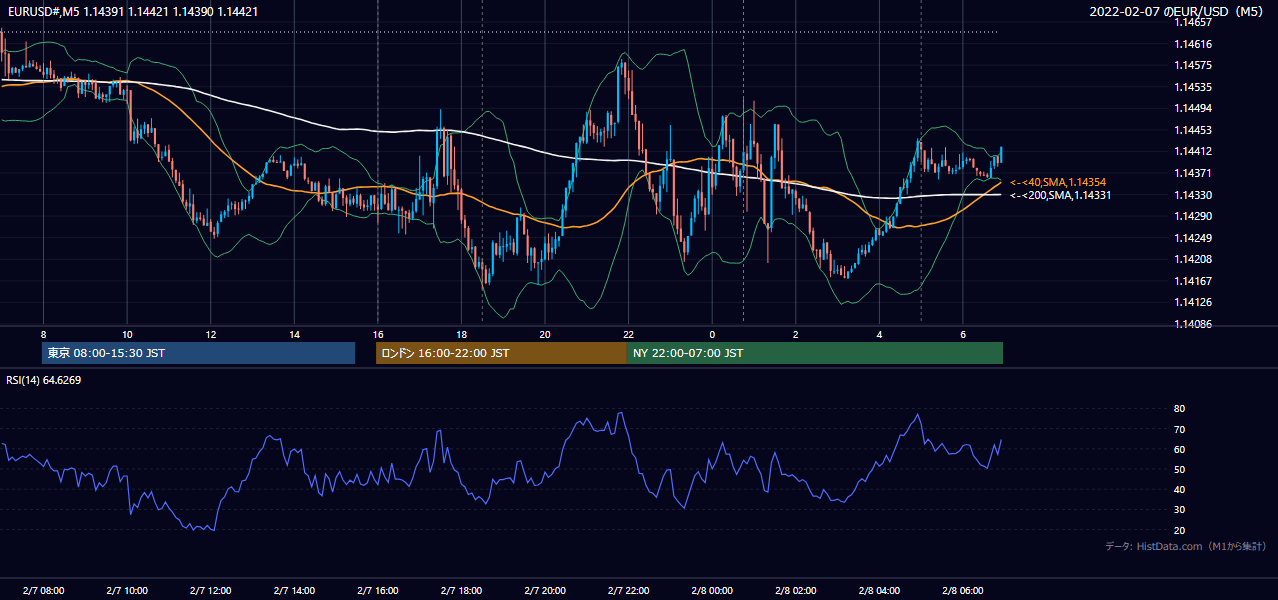Click the HistData.com data source credit
This screenshot has width=1278, height=600.
[1186, 546]
